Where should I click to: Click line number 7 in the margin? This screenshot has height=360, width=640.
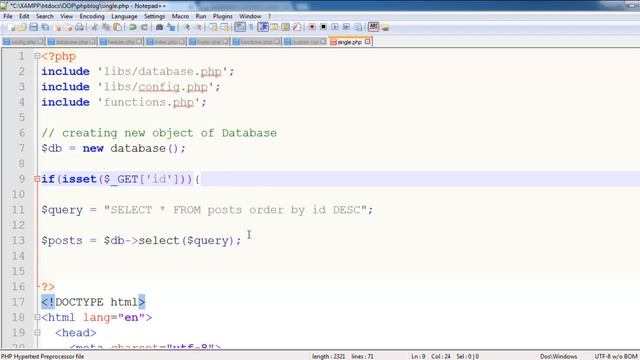(x=22, y=148)
